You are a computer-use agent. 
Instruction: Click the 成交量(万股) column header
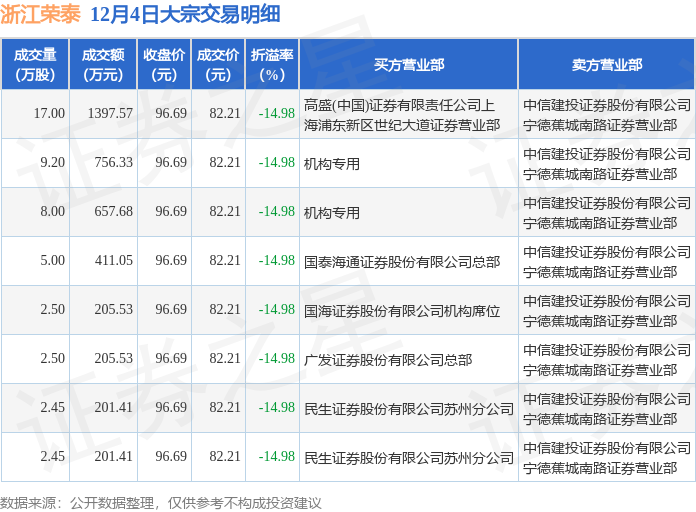pyautogui.click(x=35, y=64)
